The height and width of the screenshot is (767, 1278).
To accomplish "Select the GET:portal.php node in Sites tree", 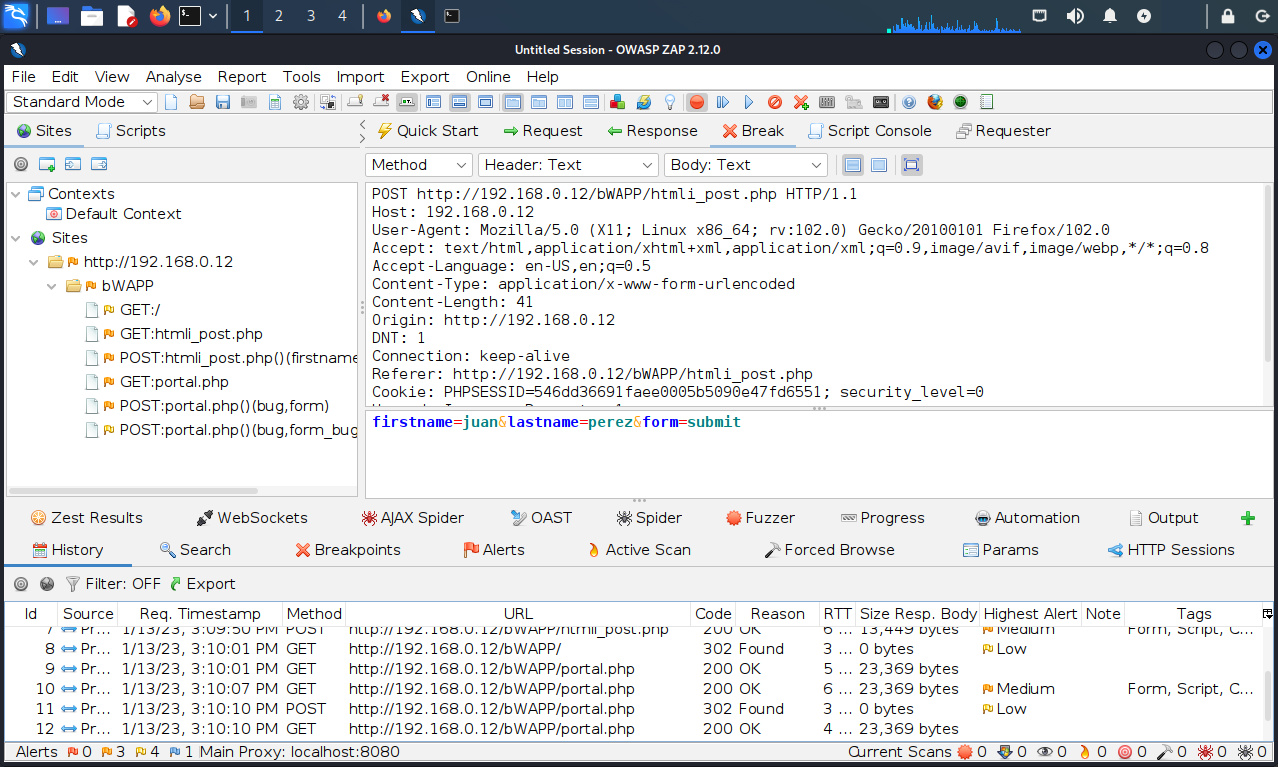I will tap(173, 382).
